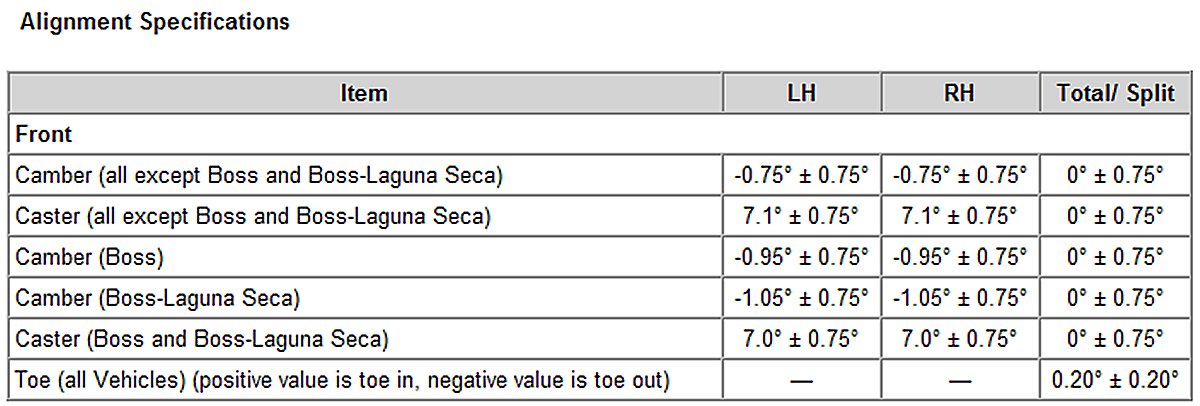
Task: Click the LH value for Camber (Boss)
Action: point(801,257)
